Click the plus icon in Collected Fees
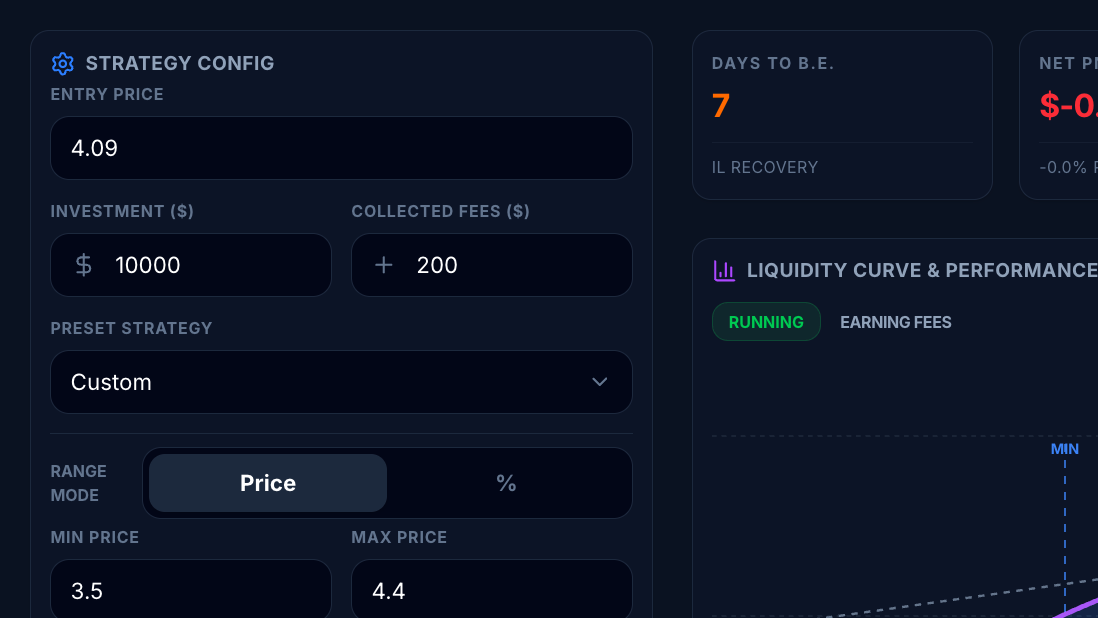 (384, 265)
